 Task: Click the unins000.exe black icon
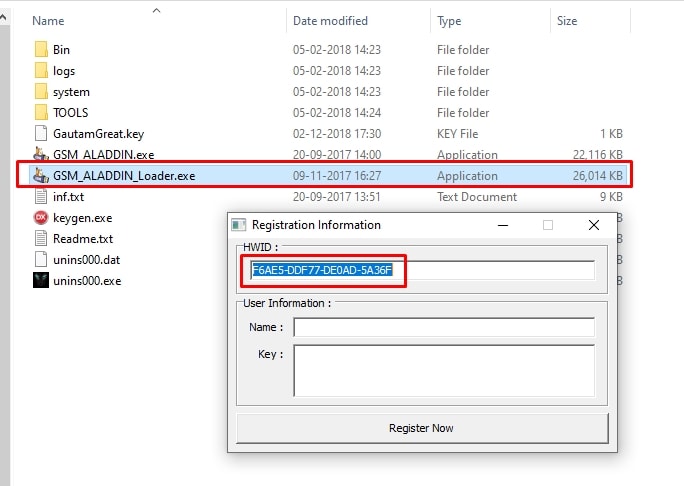(x=41, y=280)
